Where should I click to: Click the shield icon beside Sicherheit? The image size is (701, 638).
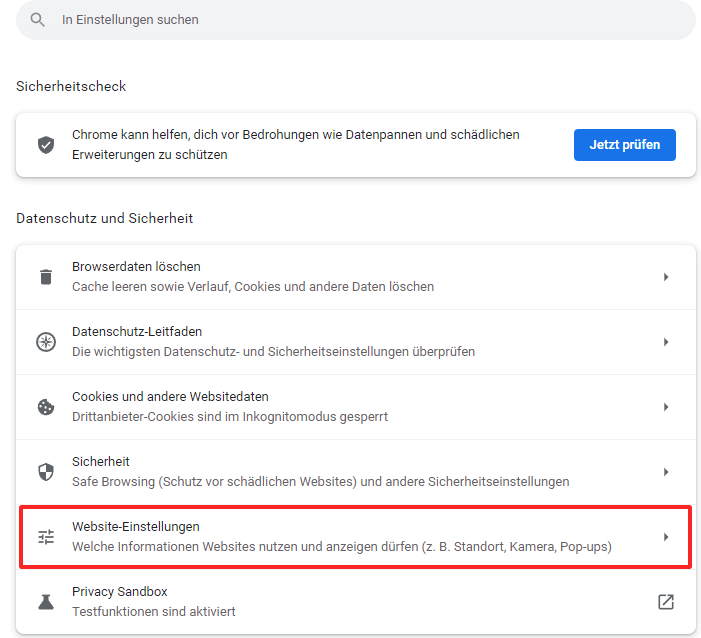coord(46,472)
